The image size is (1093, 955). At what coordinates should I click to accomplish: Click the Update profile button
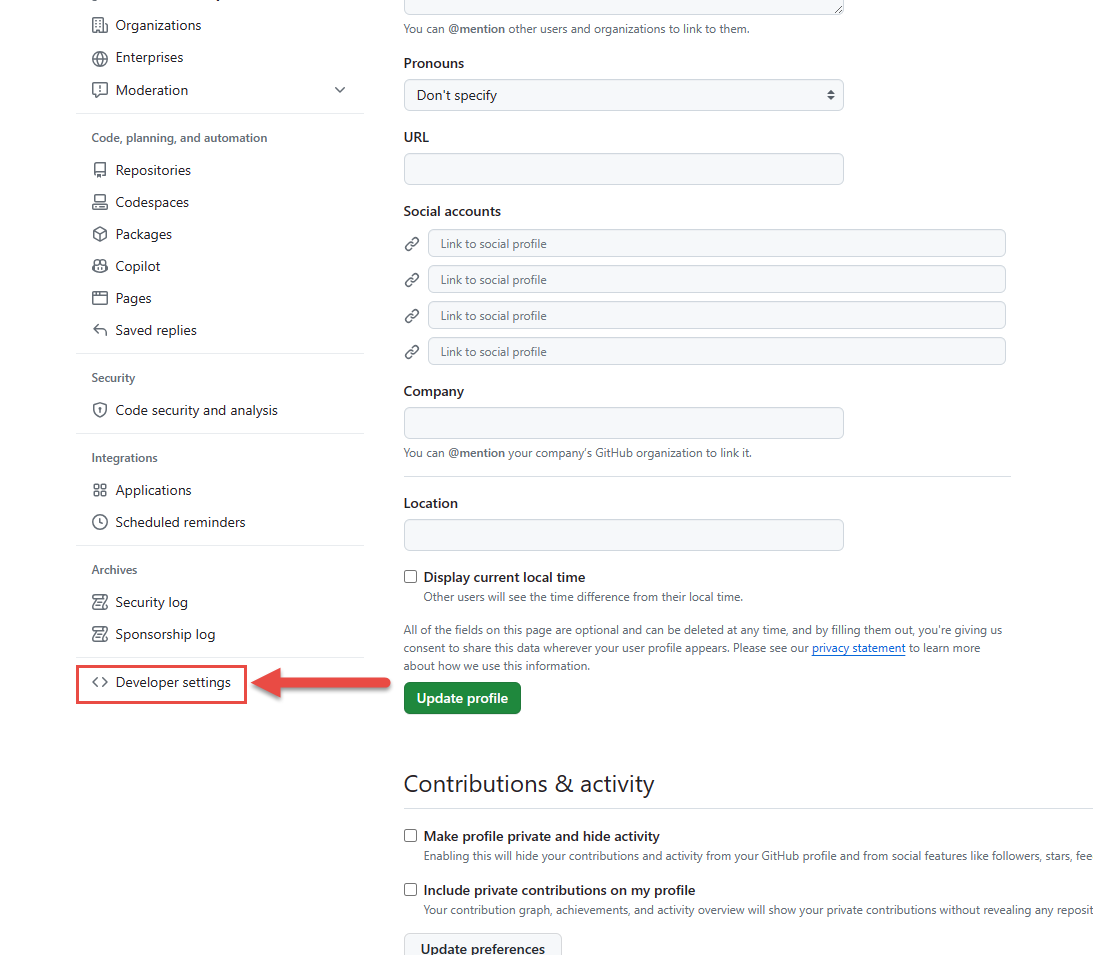461,697
